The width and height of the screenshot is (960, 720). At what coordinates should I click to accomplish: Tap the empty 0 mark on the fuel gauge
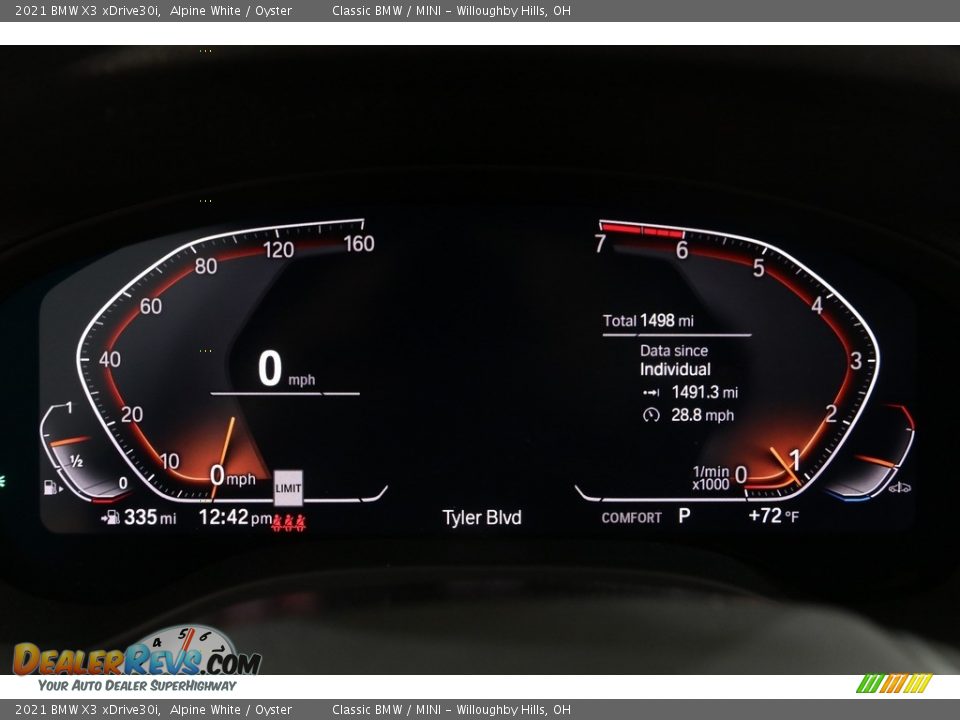123,483
